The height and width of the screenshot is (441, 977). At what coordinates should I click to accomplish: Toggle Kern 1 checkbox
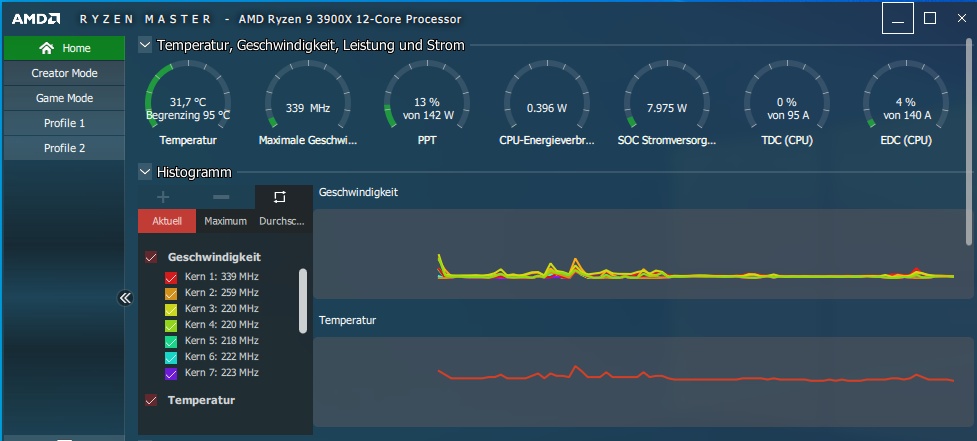171,277
